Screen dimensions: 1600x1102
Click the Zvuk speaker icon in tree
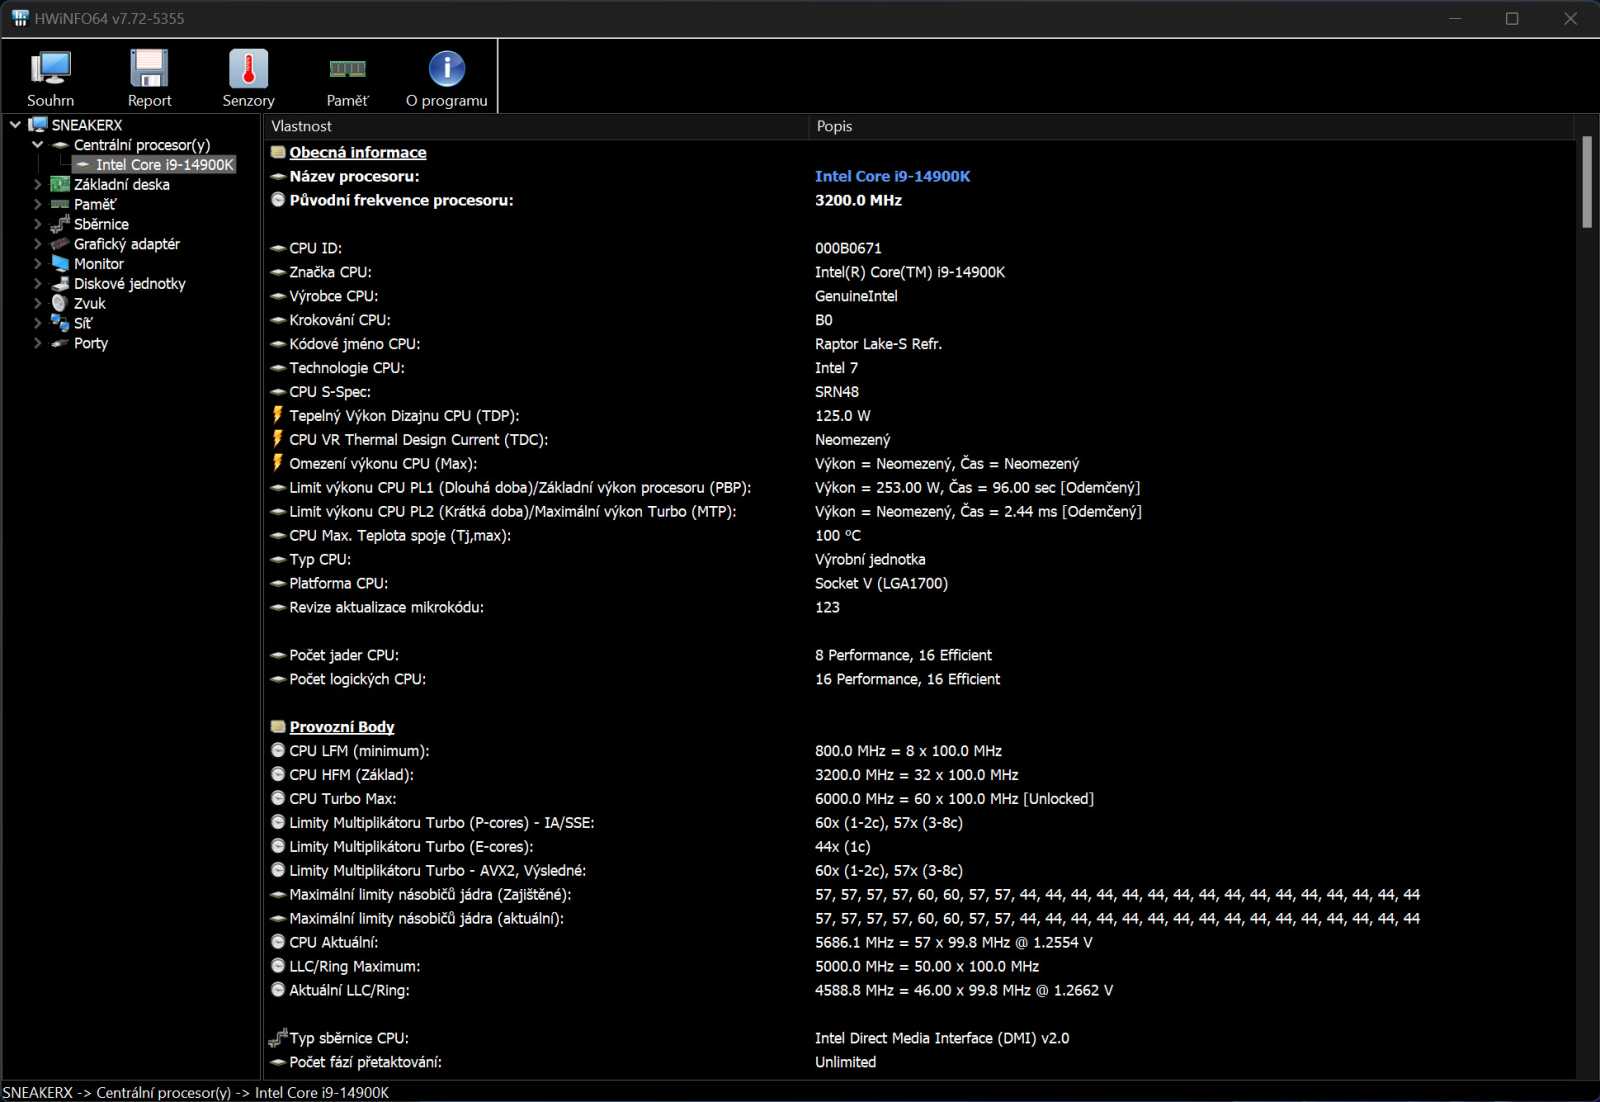(x=60, y=303)
